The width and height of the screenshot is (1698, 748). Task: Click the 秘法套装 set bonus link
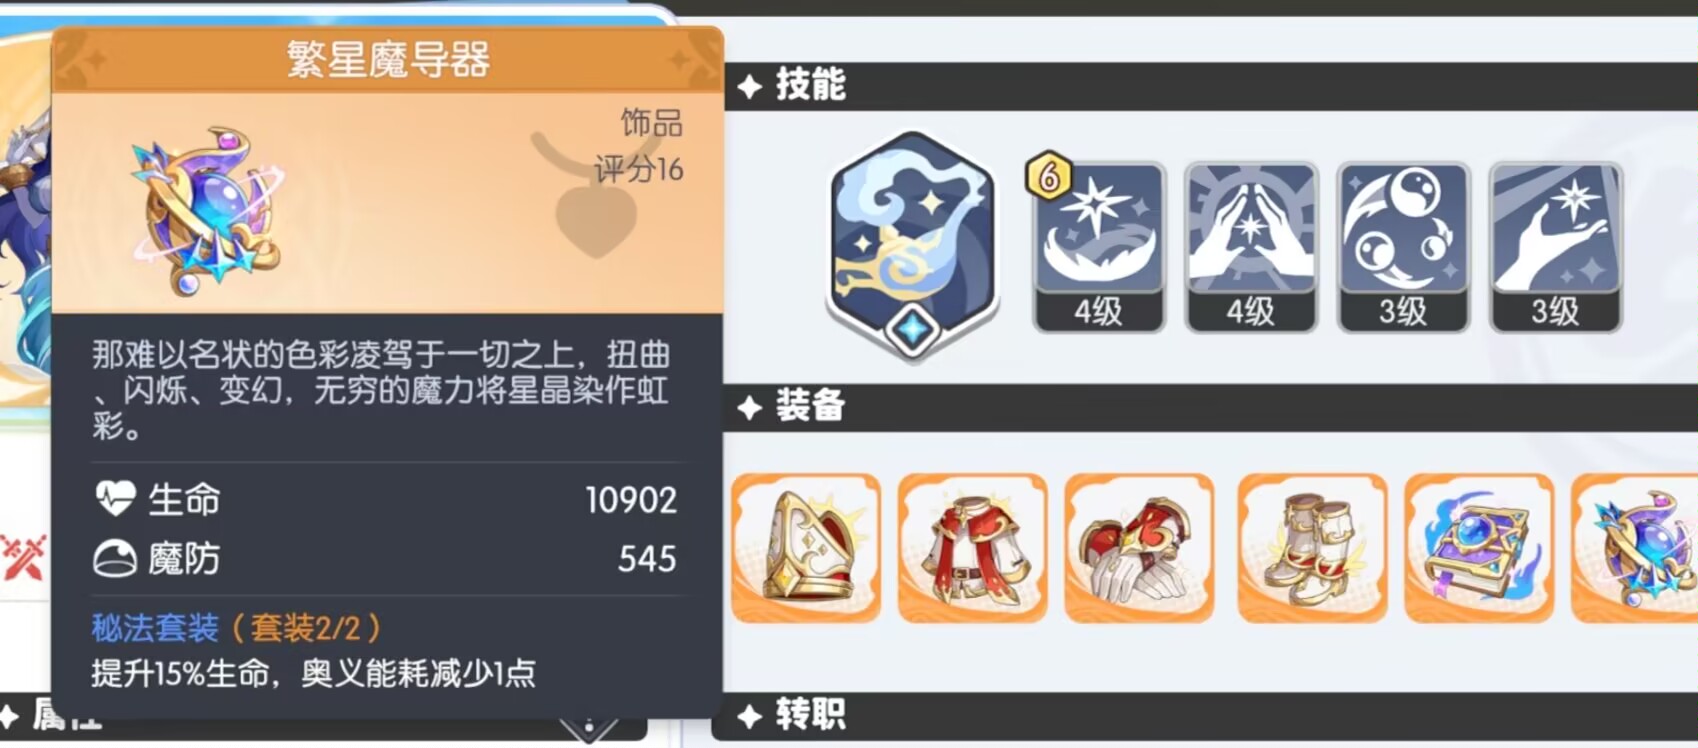click(155, 628)
